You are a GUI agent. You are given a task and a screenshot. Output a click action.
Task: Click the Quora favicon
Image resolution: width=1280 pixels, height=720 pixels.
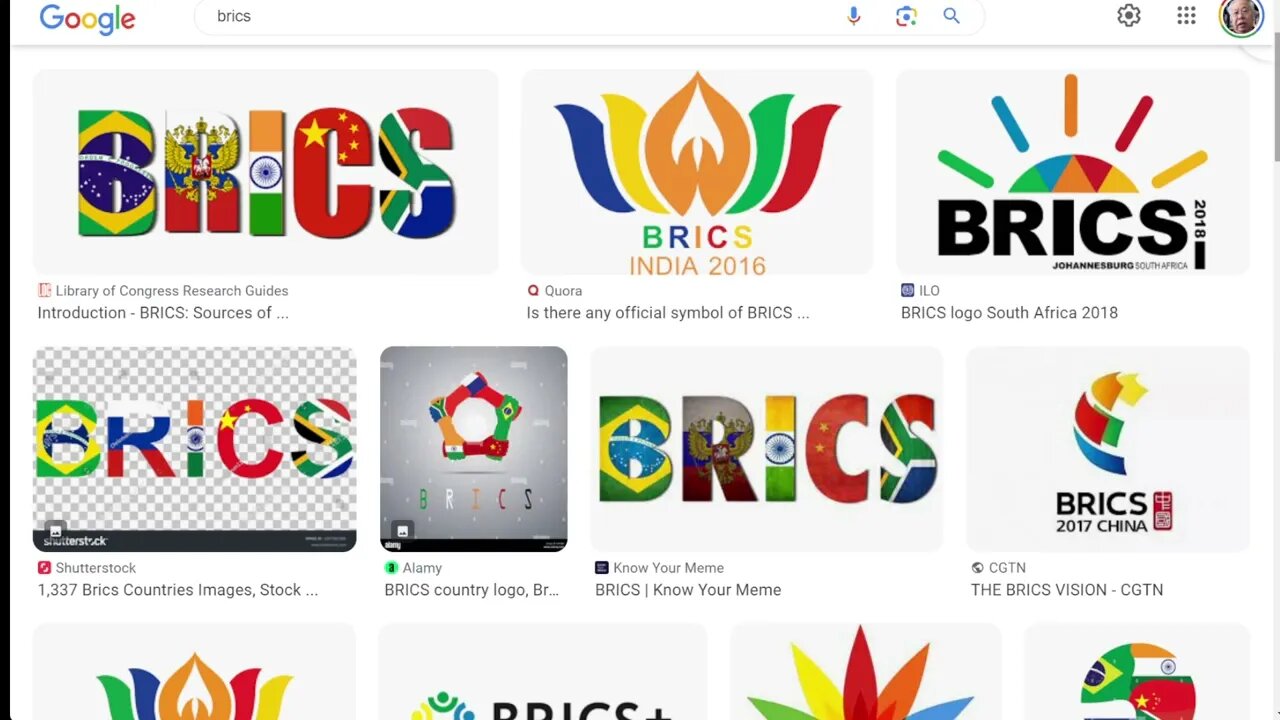pyautogui.click(x=533, y=290)
